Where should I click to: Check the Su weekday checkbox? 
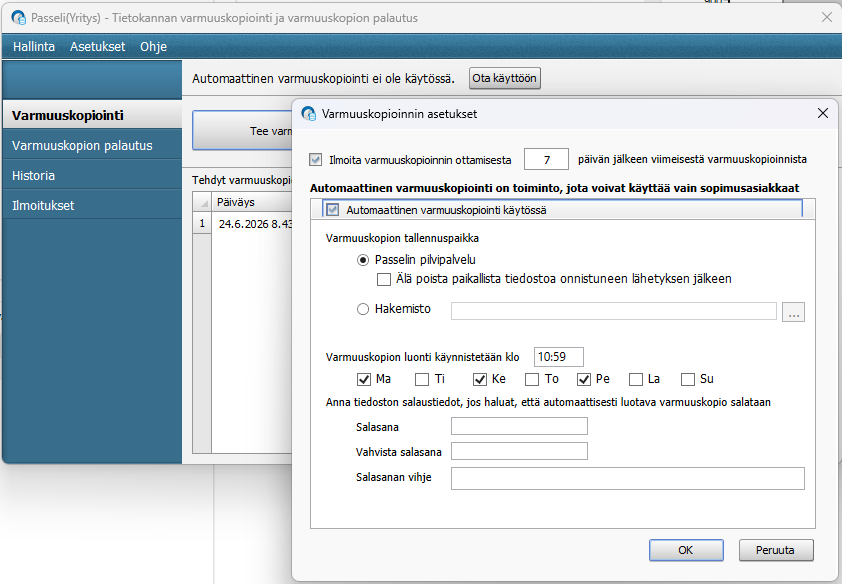coord(688,379)
